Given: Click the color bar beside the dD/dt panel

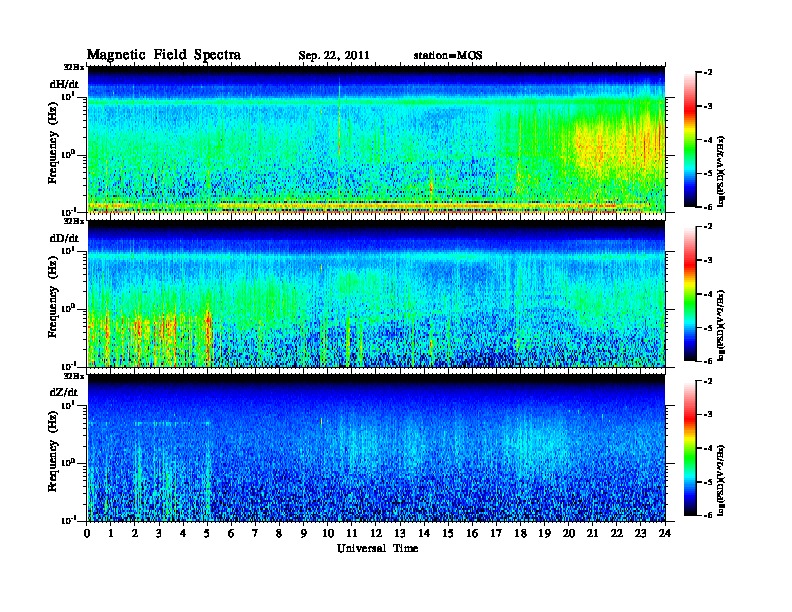Looking at the screenshot, I should tap(689, 294).
